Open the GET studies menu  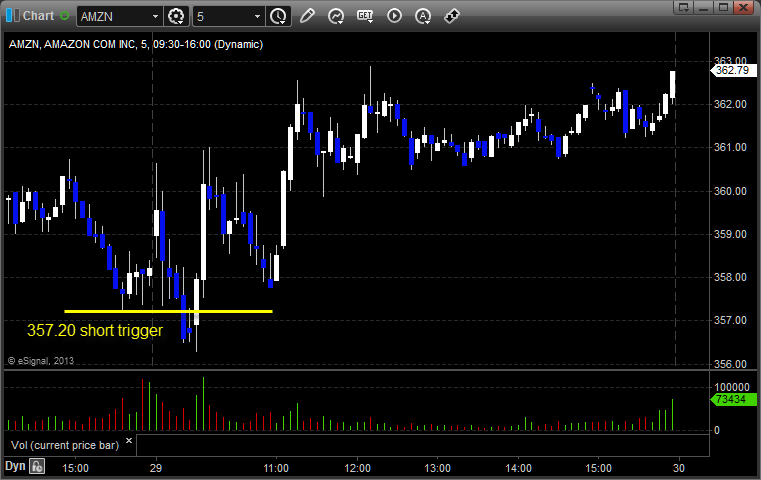point(365,16)
